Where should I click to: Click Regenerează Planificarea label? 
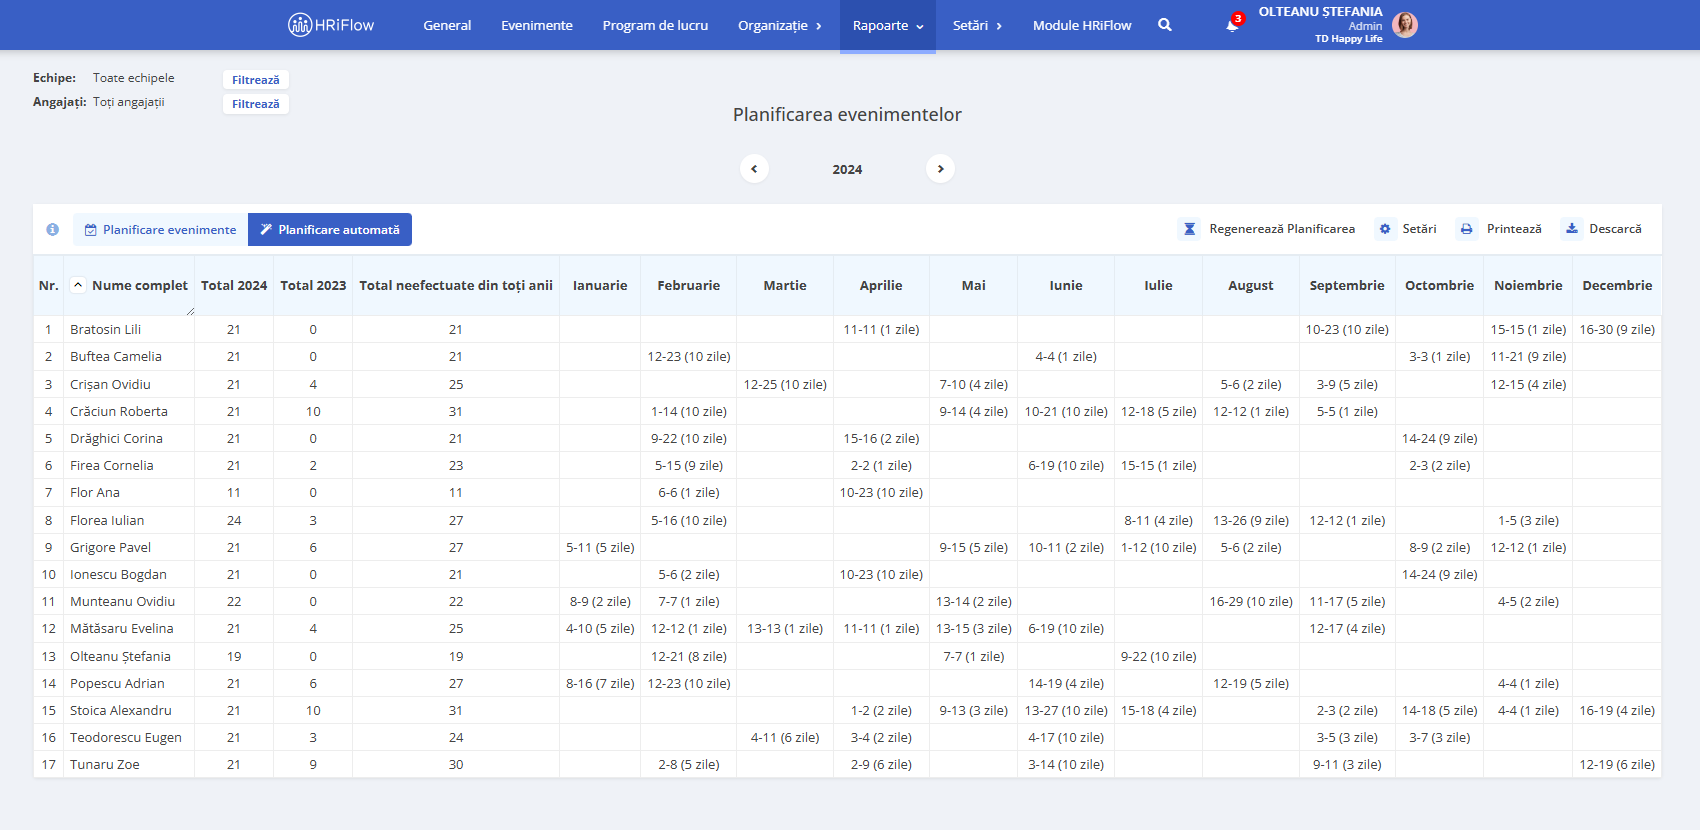[x=1282, y=229]
